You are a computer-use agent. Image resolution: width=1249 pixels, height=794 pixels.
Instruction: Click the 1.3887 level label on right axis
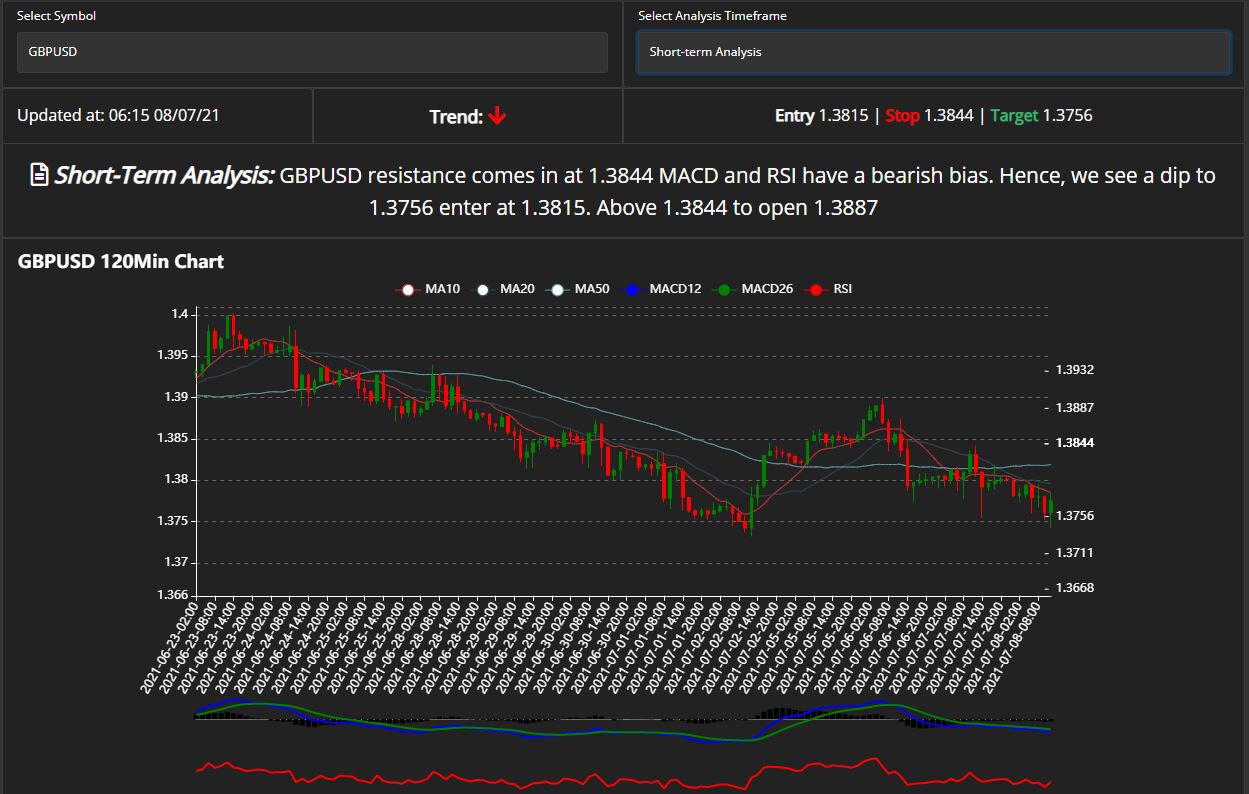[x=1076, y=407]
